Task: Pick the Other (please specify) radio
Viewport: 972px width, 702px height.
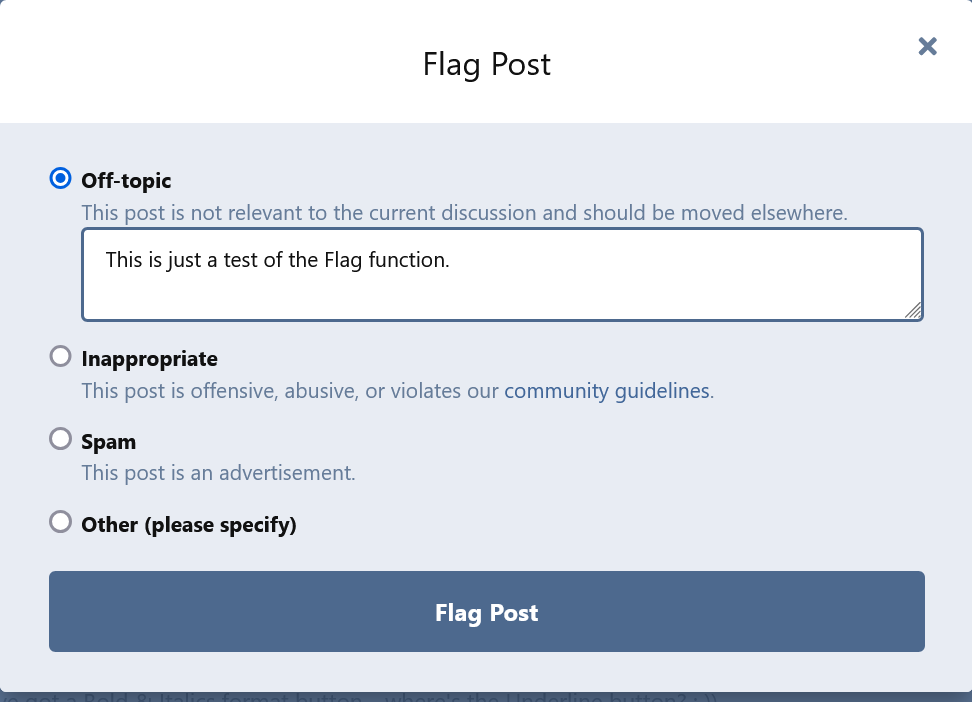Action: click(x=60, y=522)
